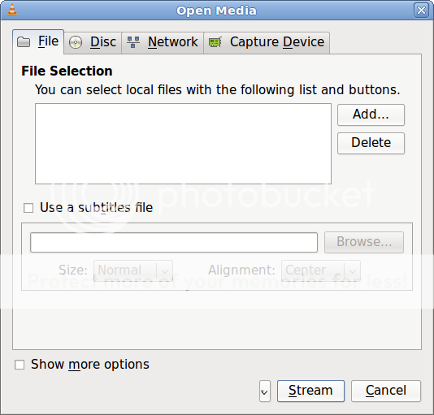Screen dimensions: 434x415
Task: Click the VLC cone icon in title bar
Action: click(x=12, y=10)
